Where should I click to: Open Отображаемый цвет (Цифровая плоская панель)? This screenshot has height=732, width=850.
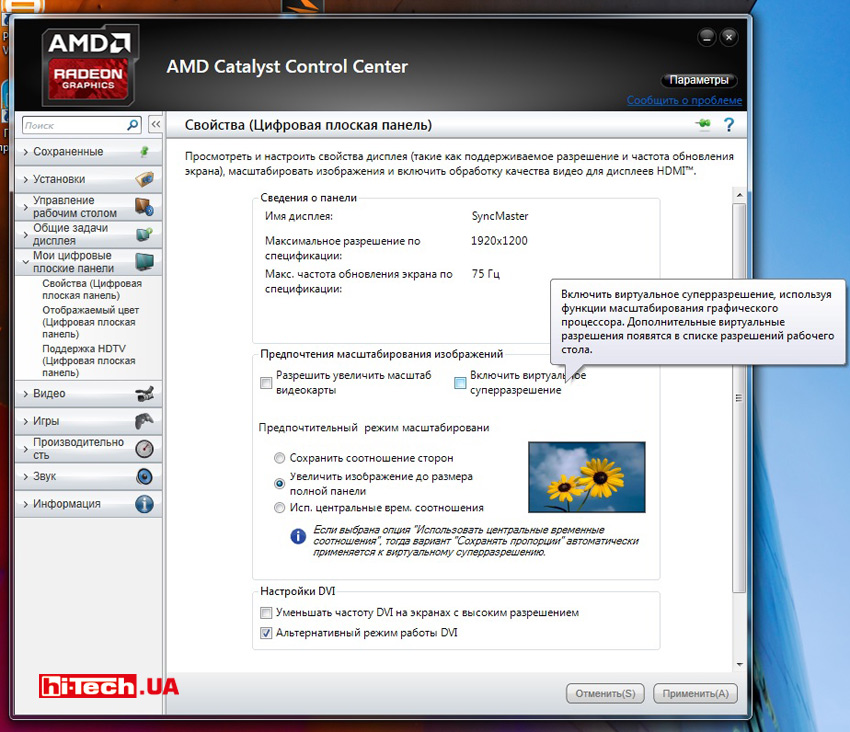point(90,322)
